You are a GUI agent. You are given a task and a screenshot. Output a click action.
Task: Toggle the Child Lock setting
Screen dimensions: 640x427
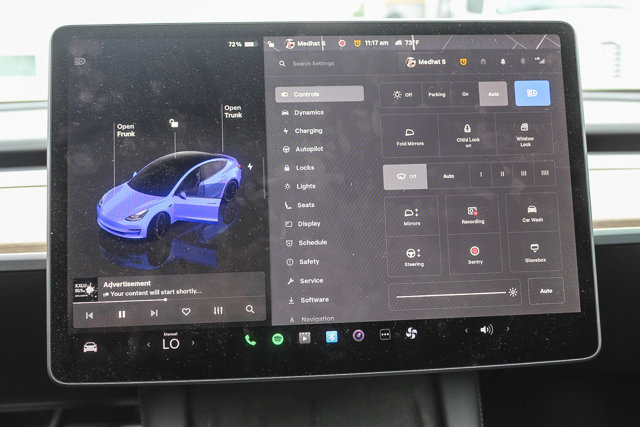[467, 135]
